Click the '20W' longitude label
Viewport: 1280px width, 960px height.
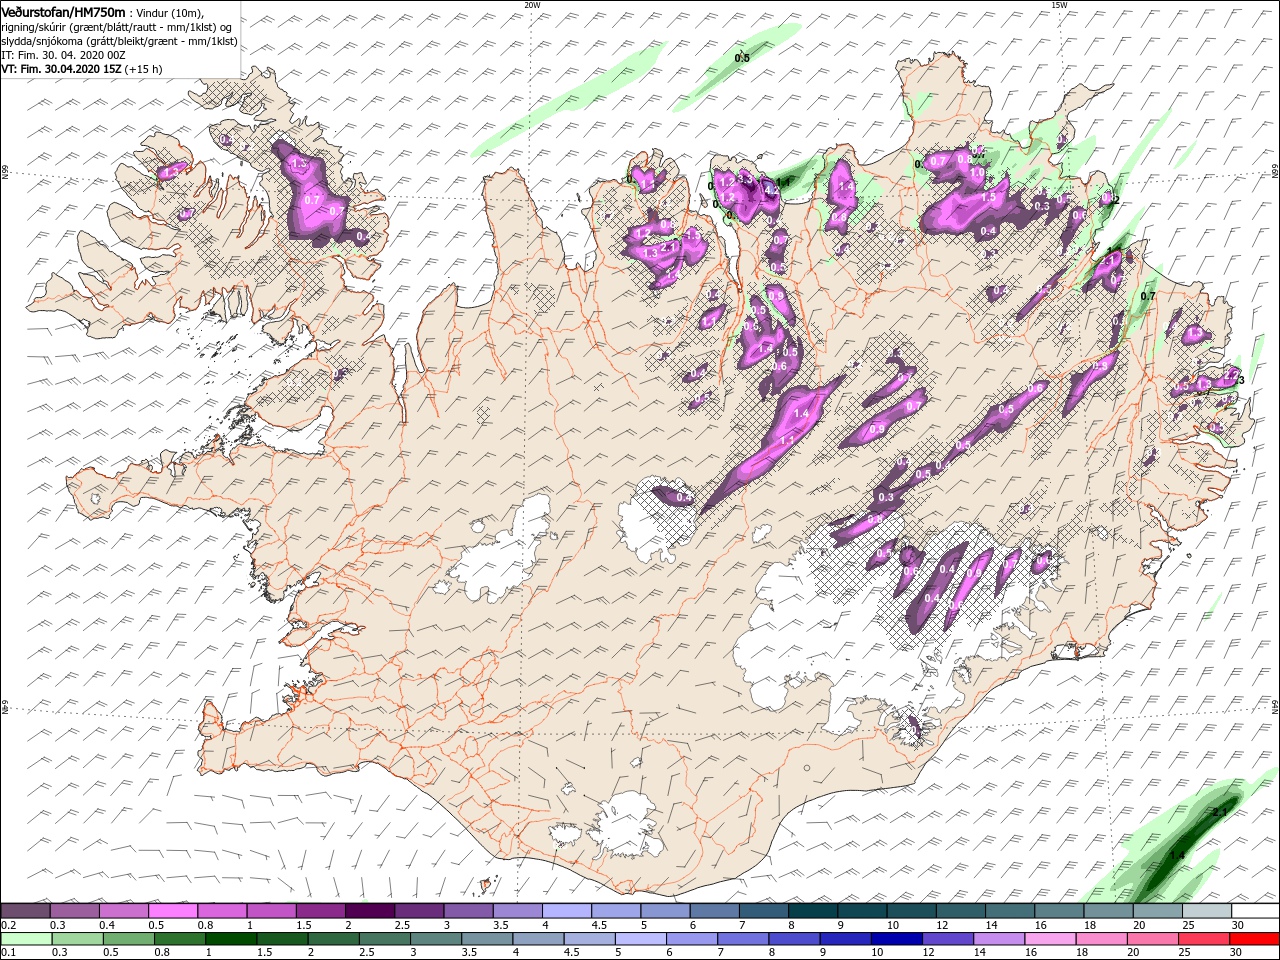(532, 5)
